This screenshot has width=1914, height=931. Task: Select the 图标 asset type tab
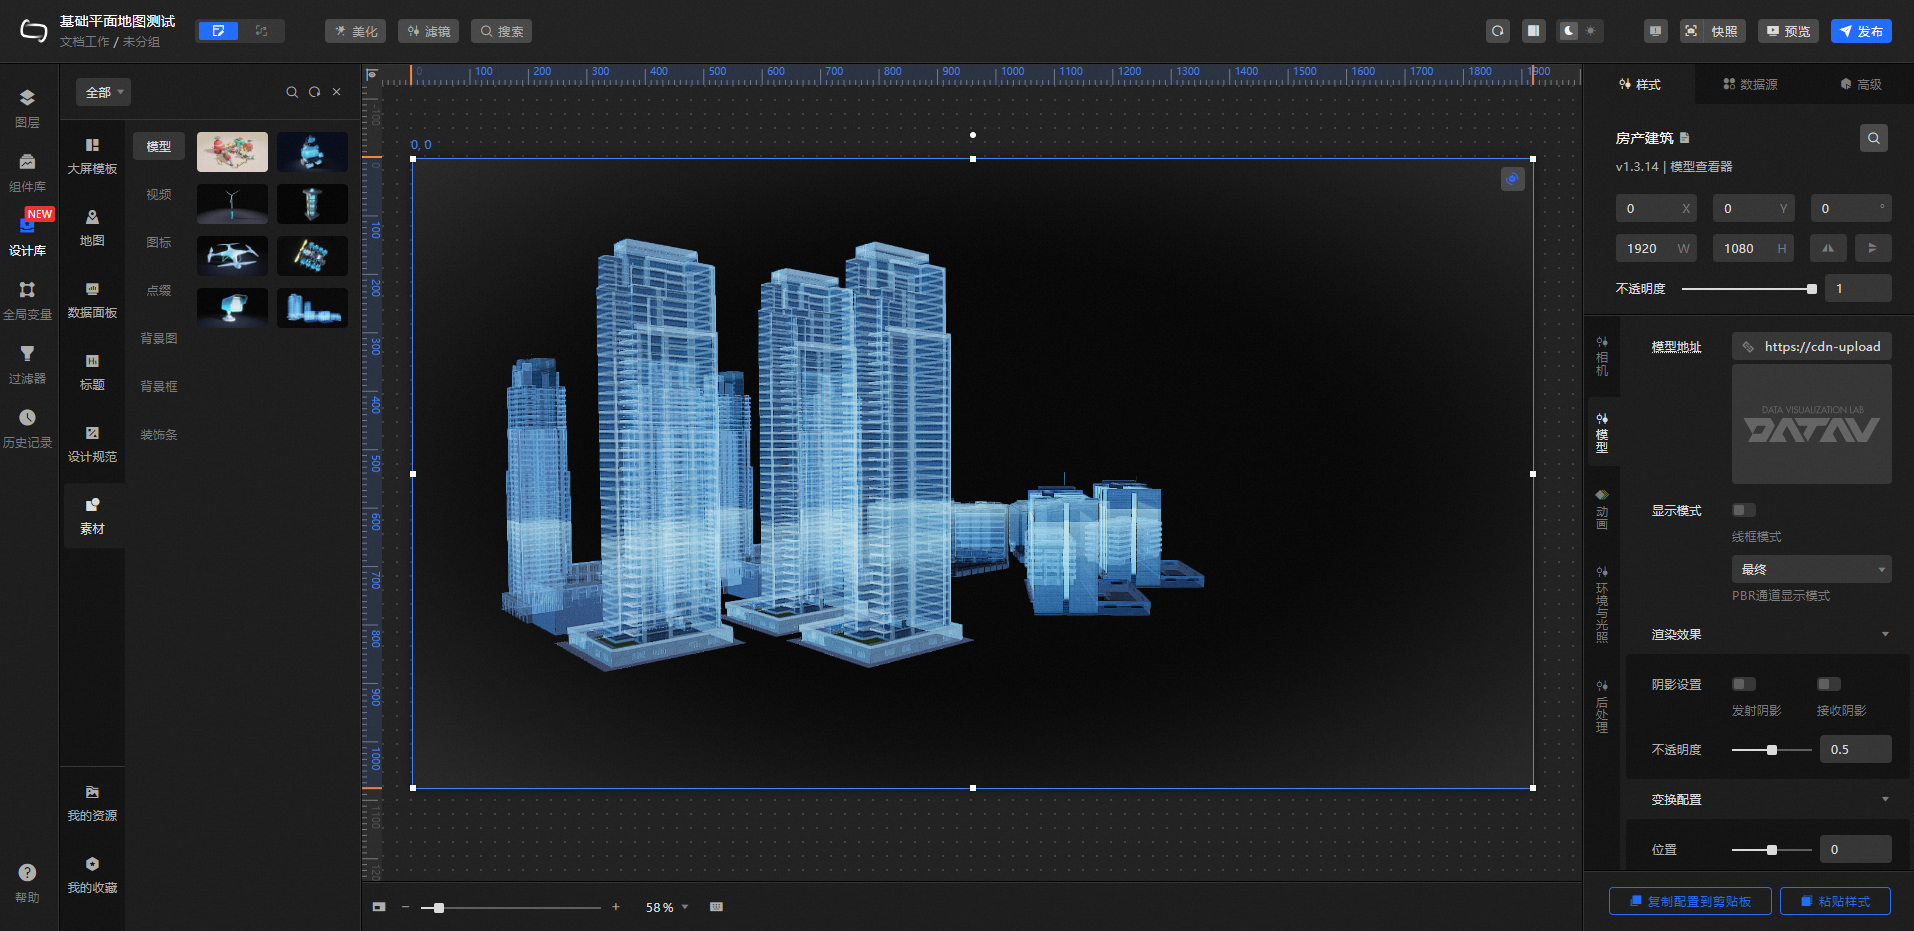point(159,242)
